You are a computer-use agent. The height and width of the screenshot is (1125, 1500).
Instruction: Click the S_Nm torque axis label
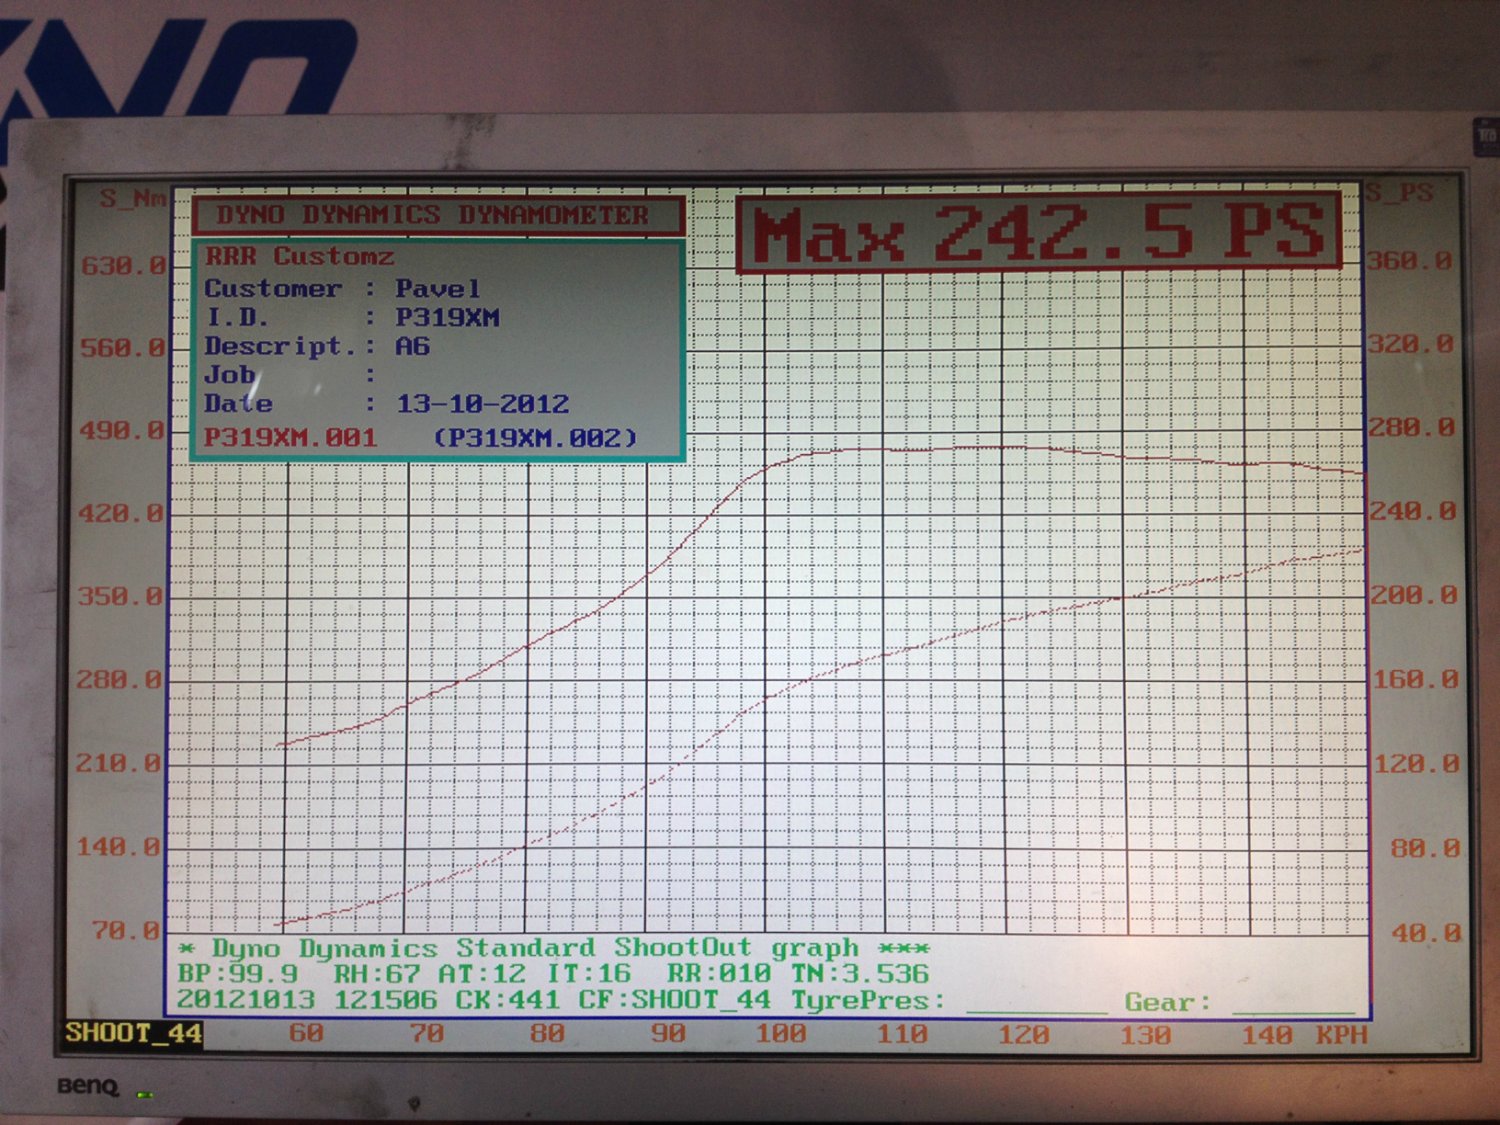[x=132, y=198]
